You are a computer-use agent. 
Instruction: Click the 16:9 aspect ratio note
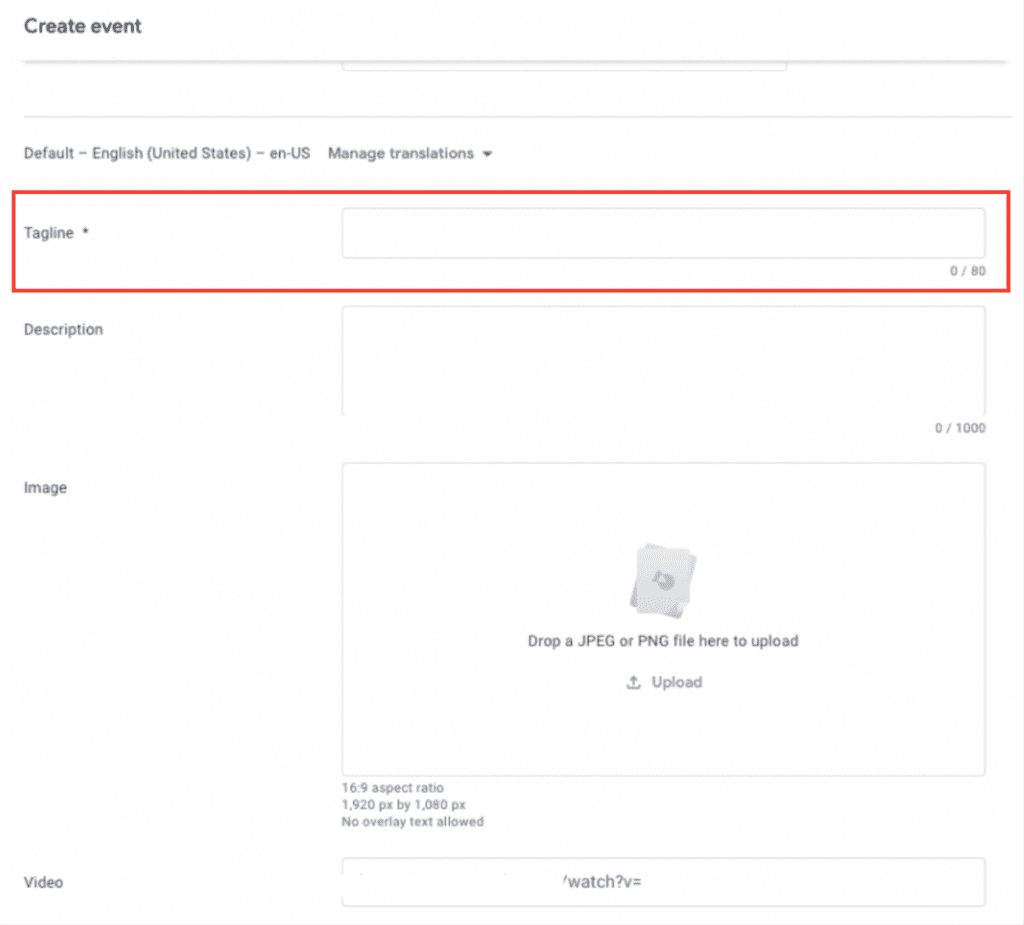point(392,788)
